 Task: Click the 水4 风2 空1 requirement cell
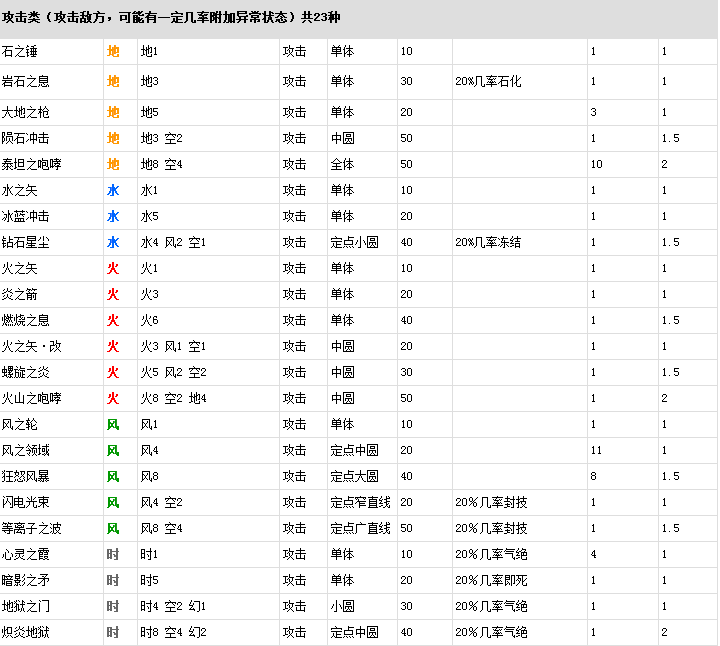173,242
